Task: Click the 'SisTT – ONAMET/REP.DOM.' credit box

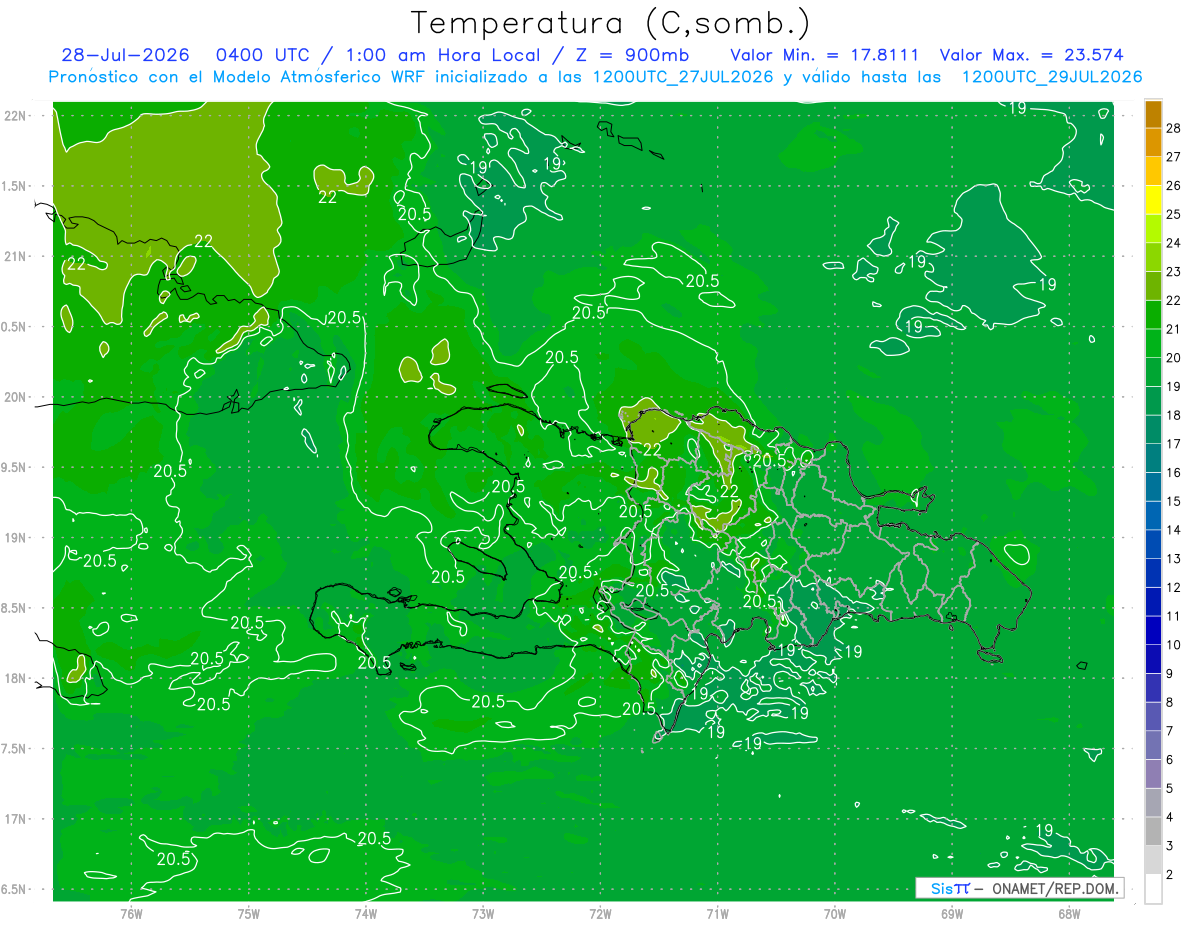Action: pos(1019,888)
